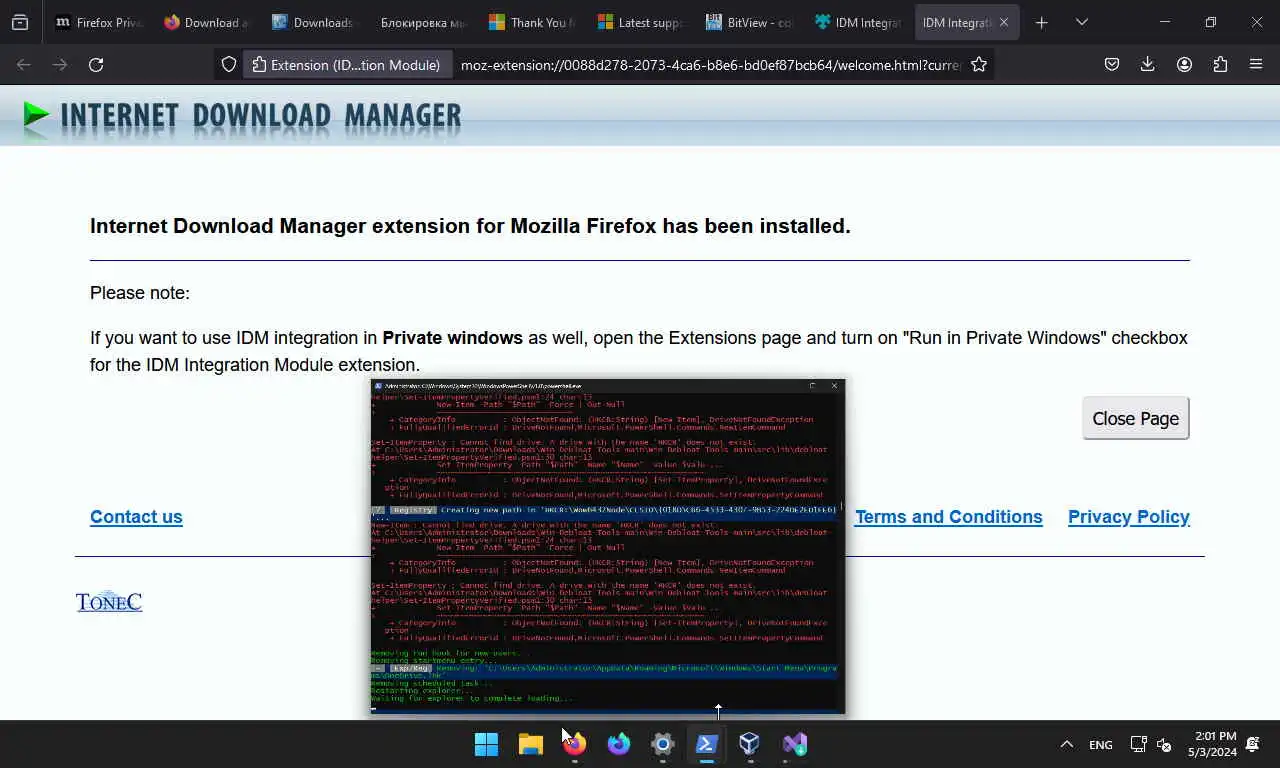
Task: Bookmark this page with the star icon
Action: coord(979,64)
